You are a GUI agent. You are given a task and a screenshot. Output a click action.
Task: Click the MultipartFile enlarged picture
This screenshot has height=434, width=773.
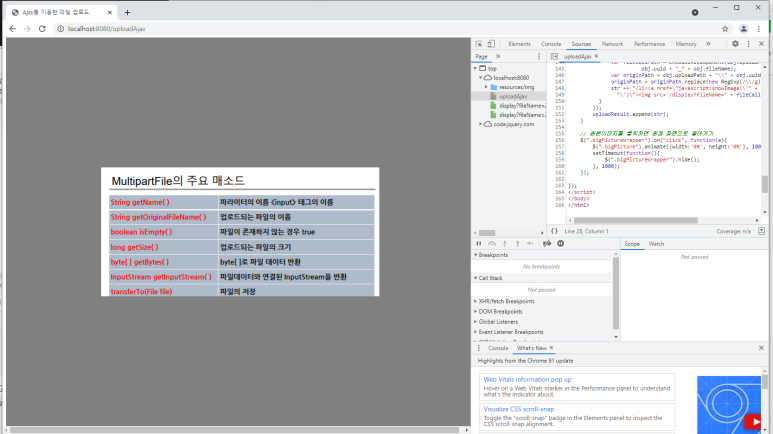pos(240,232)
